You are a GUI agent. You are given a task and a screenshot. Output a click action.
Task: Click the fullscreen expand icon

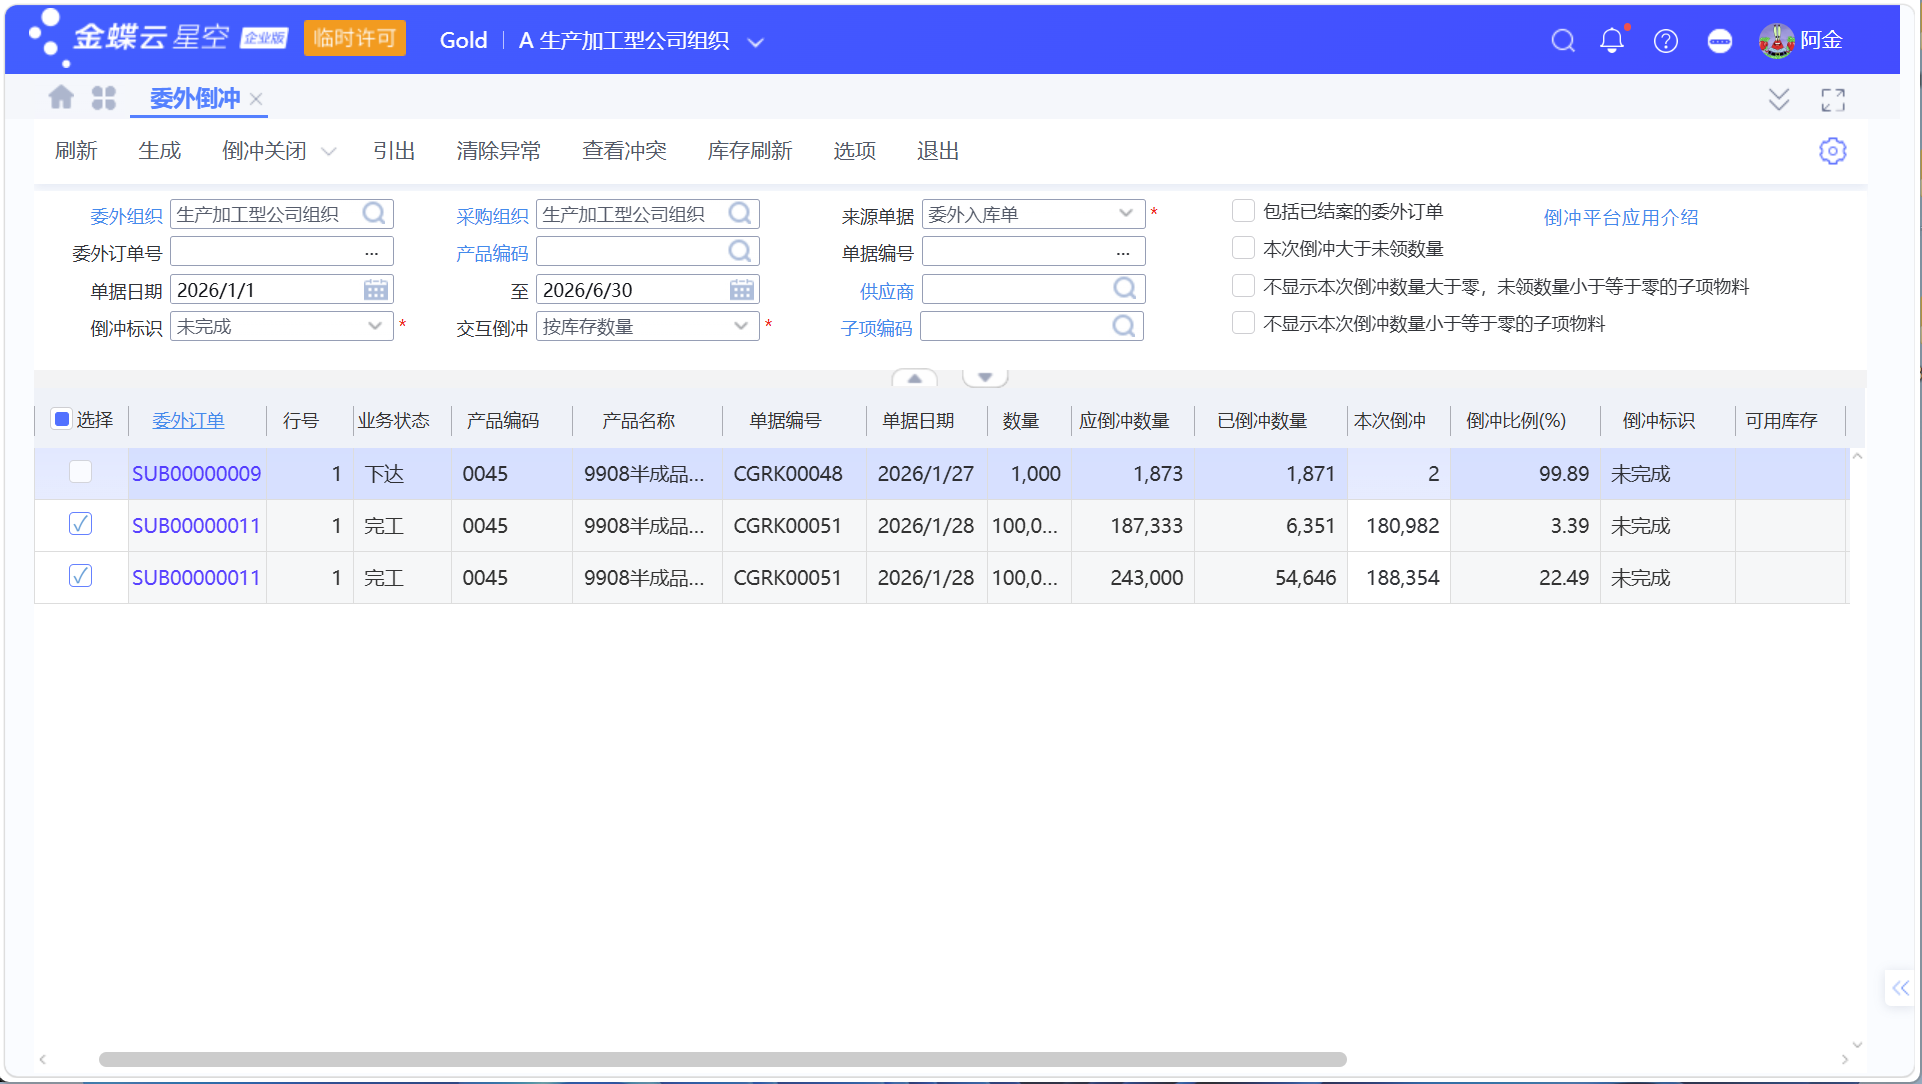(1833, 99)
